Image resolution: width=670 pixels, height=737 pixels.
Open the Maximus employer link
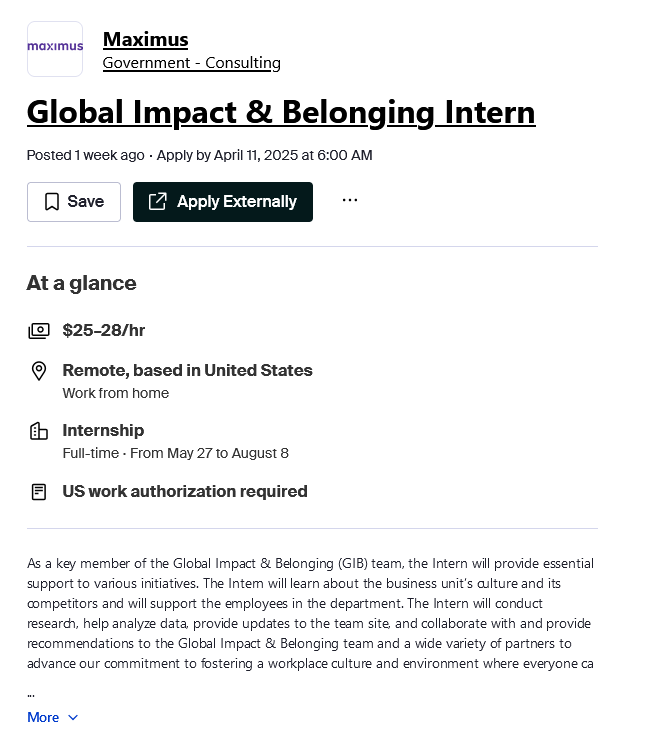146,39
